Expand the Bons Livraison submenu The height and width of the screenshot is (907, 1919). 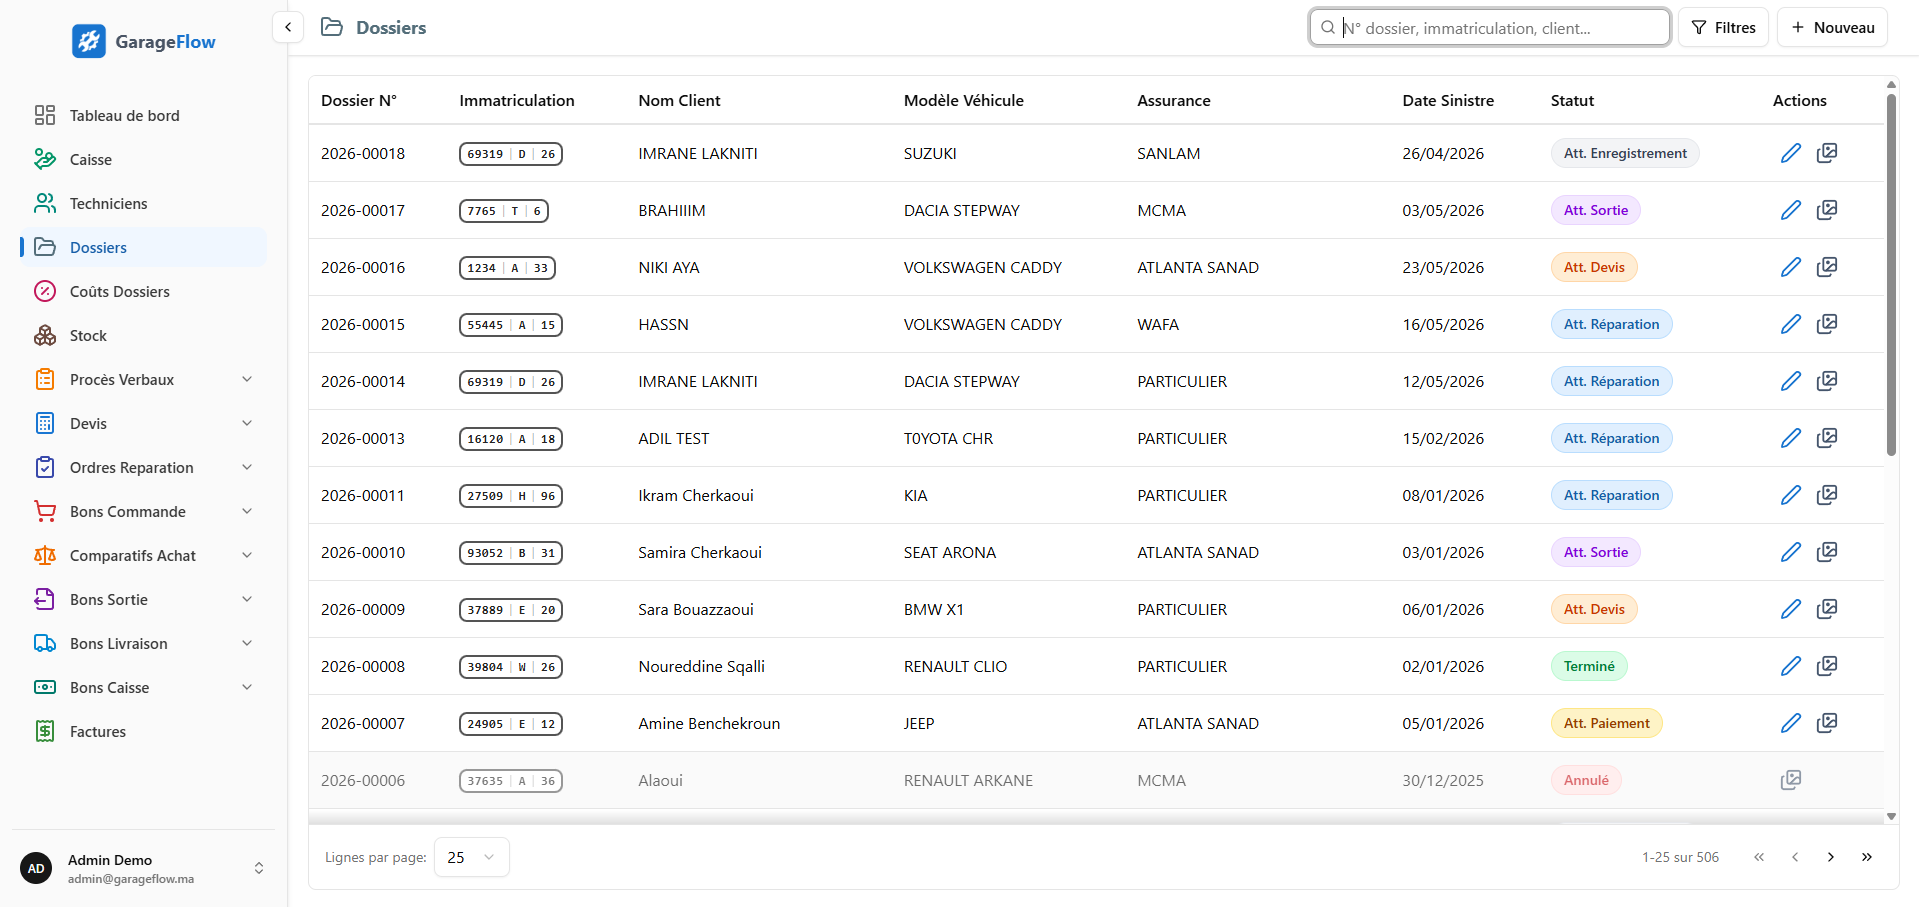pyautogui.click(x=247, y=643)
